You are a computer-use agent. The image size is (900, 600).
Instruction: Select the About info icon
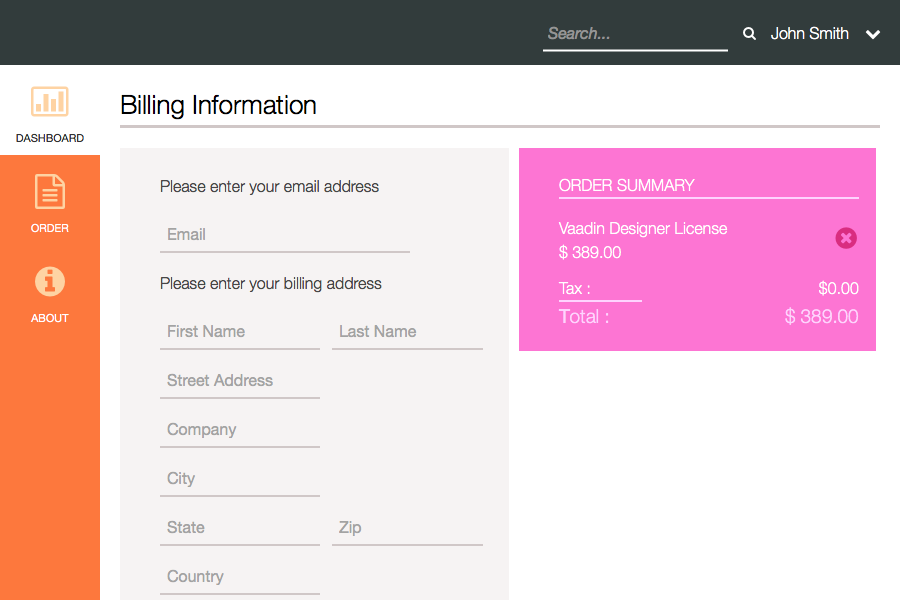click(50, 281)
